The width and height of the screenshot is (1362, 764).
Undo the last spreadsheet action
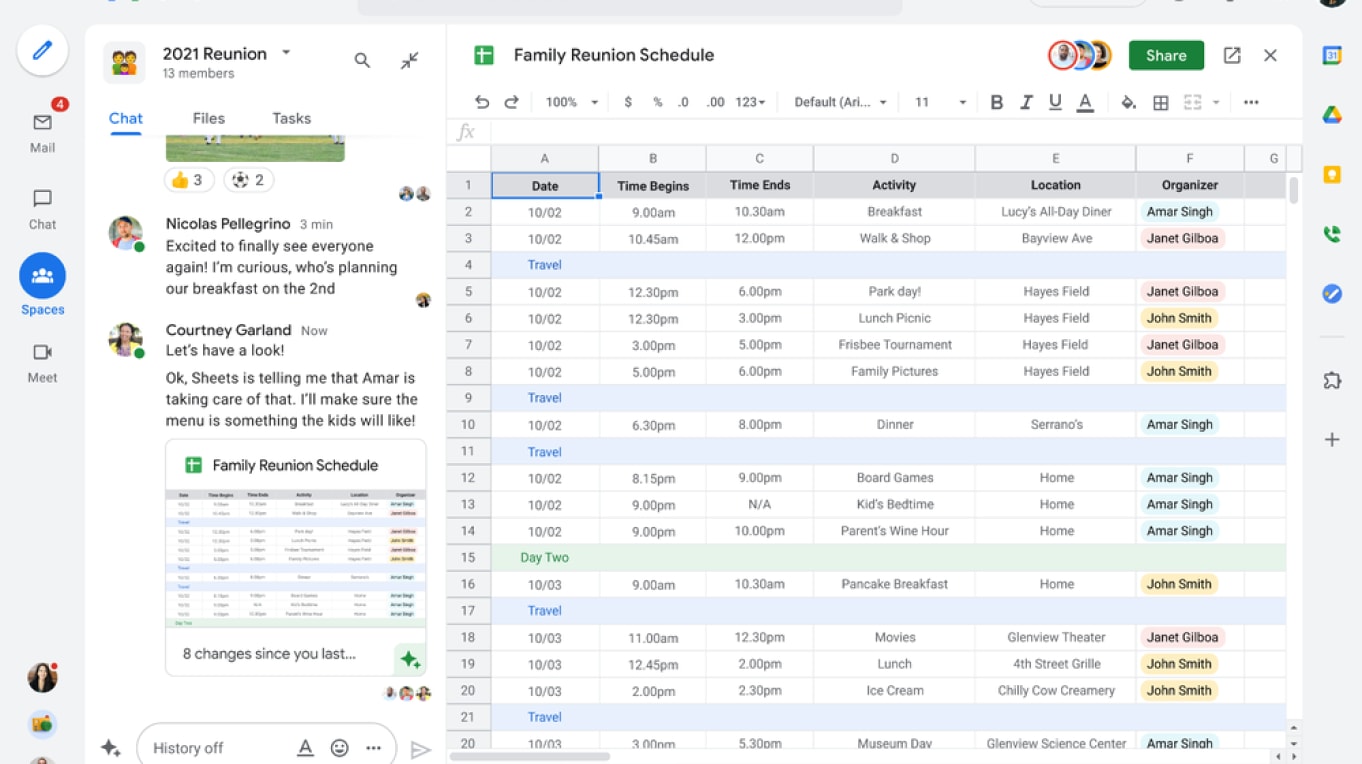[x=482, y=102]
